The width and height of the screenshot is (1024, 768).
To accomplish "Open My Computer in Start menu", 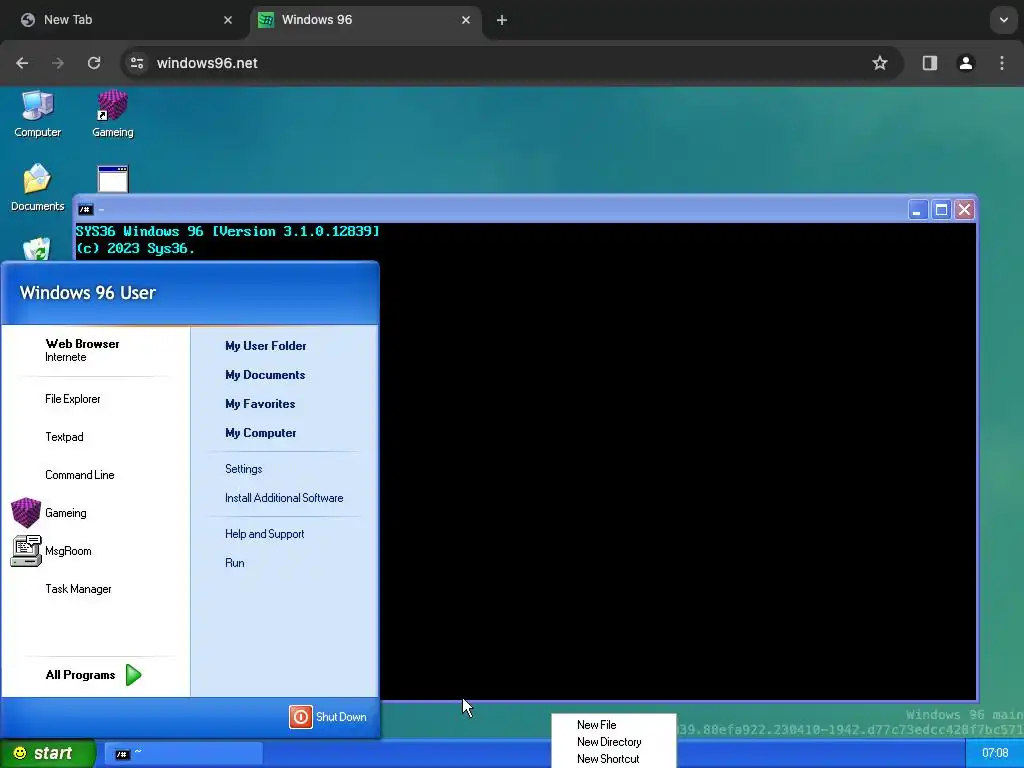I will 261,433.
